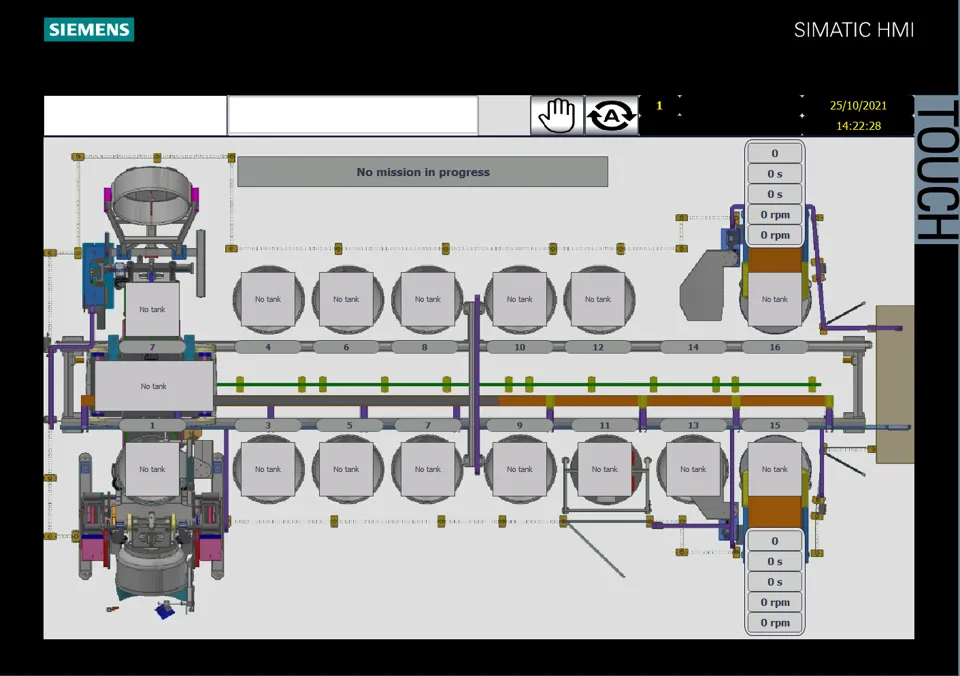960x676 pixels.
Task: Select No tank box at station 11
Action: (x=605, y=470)
